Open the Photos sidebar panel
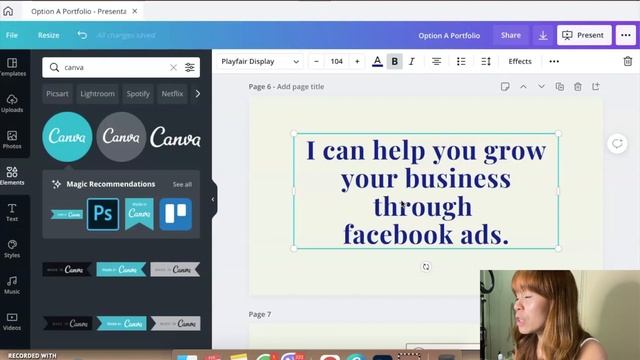 [12, 140]
